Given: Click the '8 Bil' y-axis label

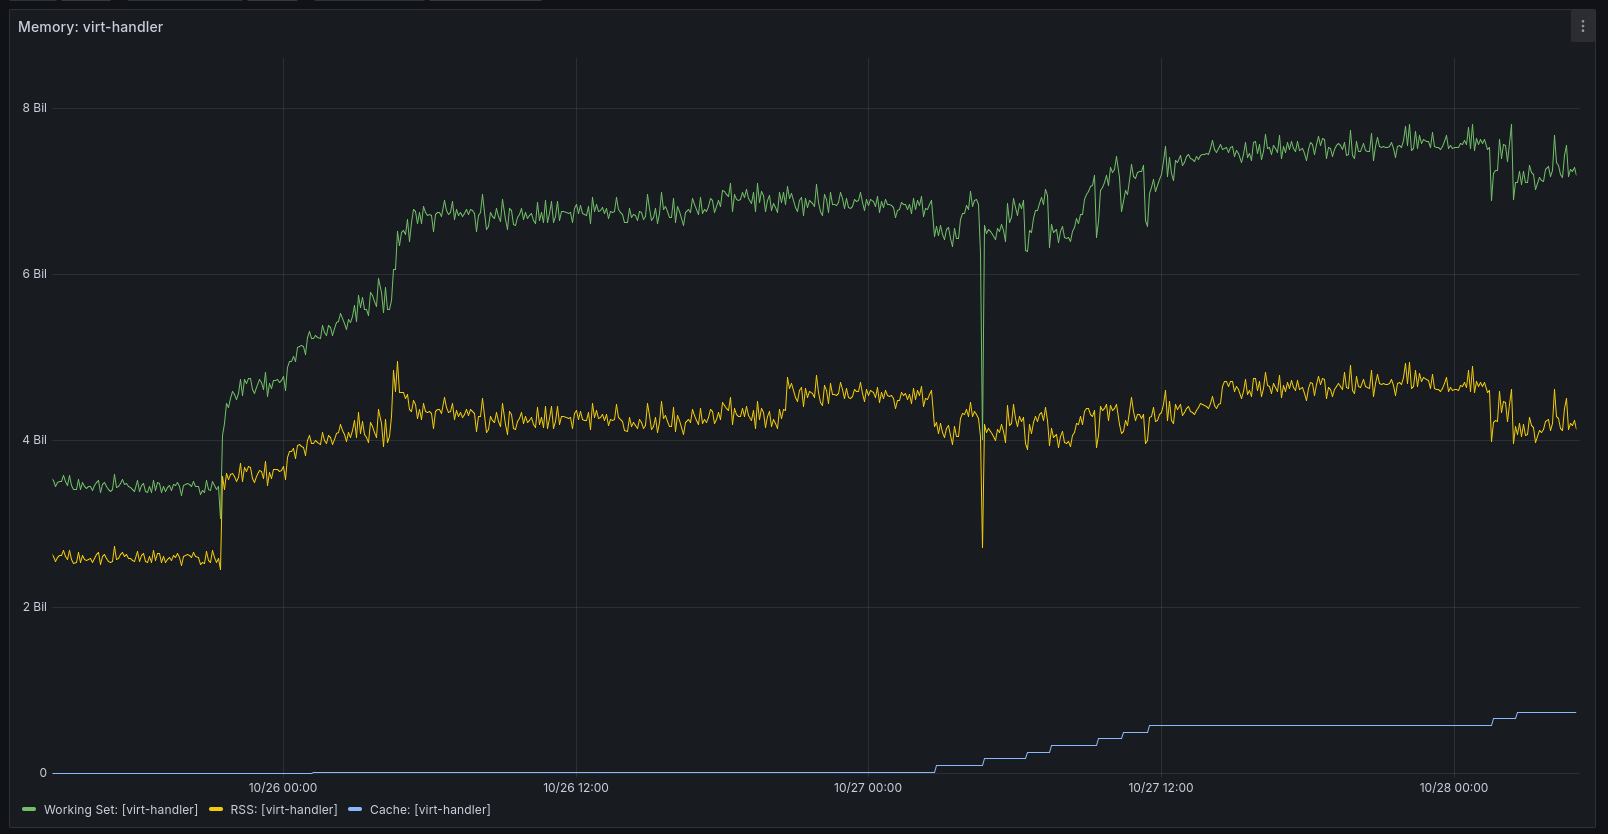Looking at the screenshot, I should pos(35,108).
